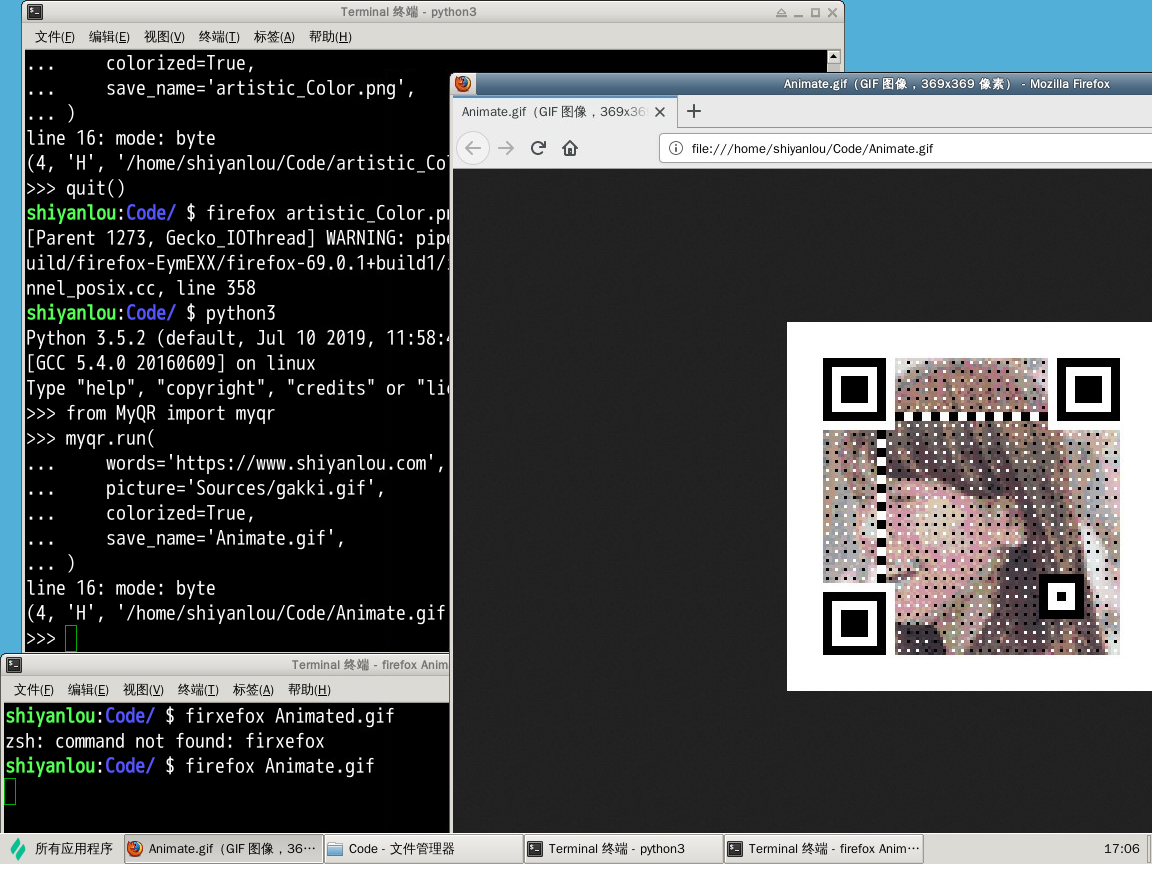Open 文件 menu in firefox terminal window
1152x896 pixels.
pos(34,690)
